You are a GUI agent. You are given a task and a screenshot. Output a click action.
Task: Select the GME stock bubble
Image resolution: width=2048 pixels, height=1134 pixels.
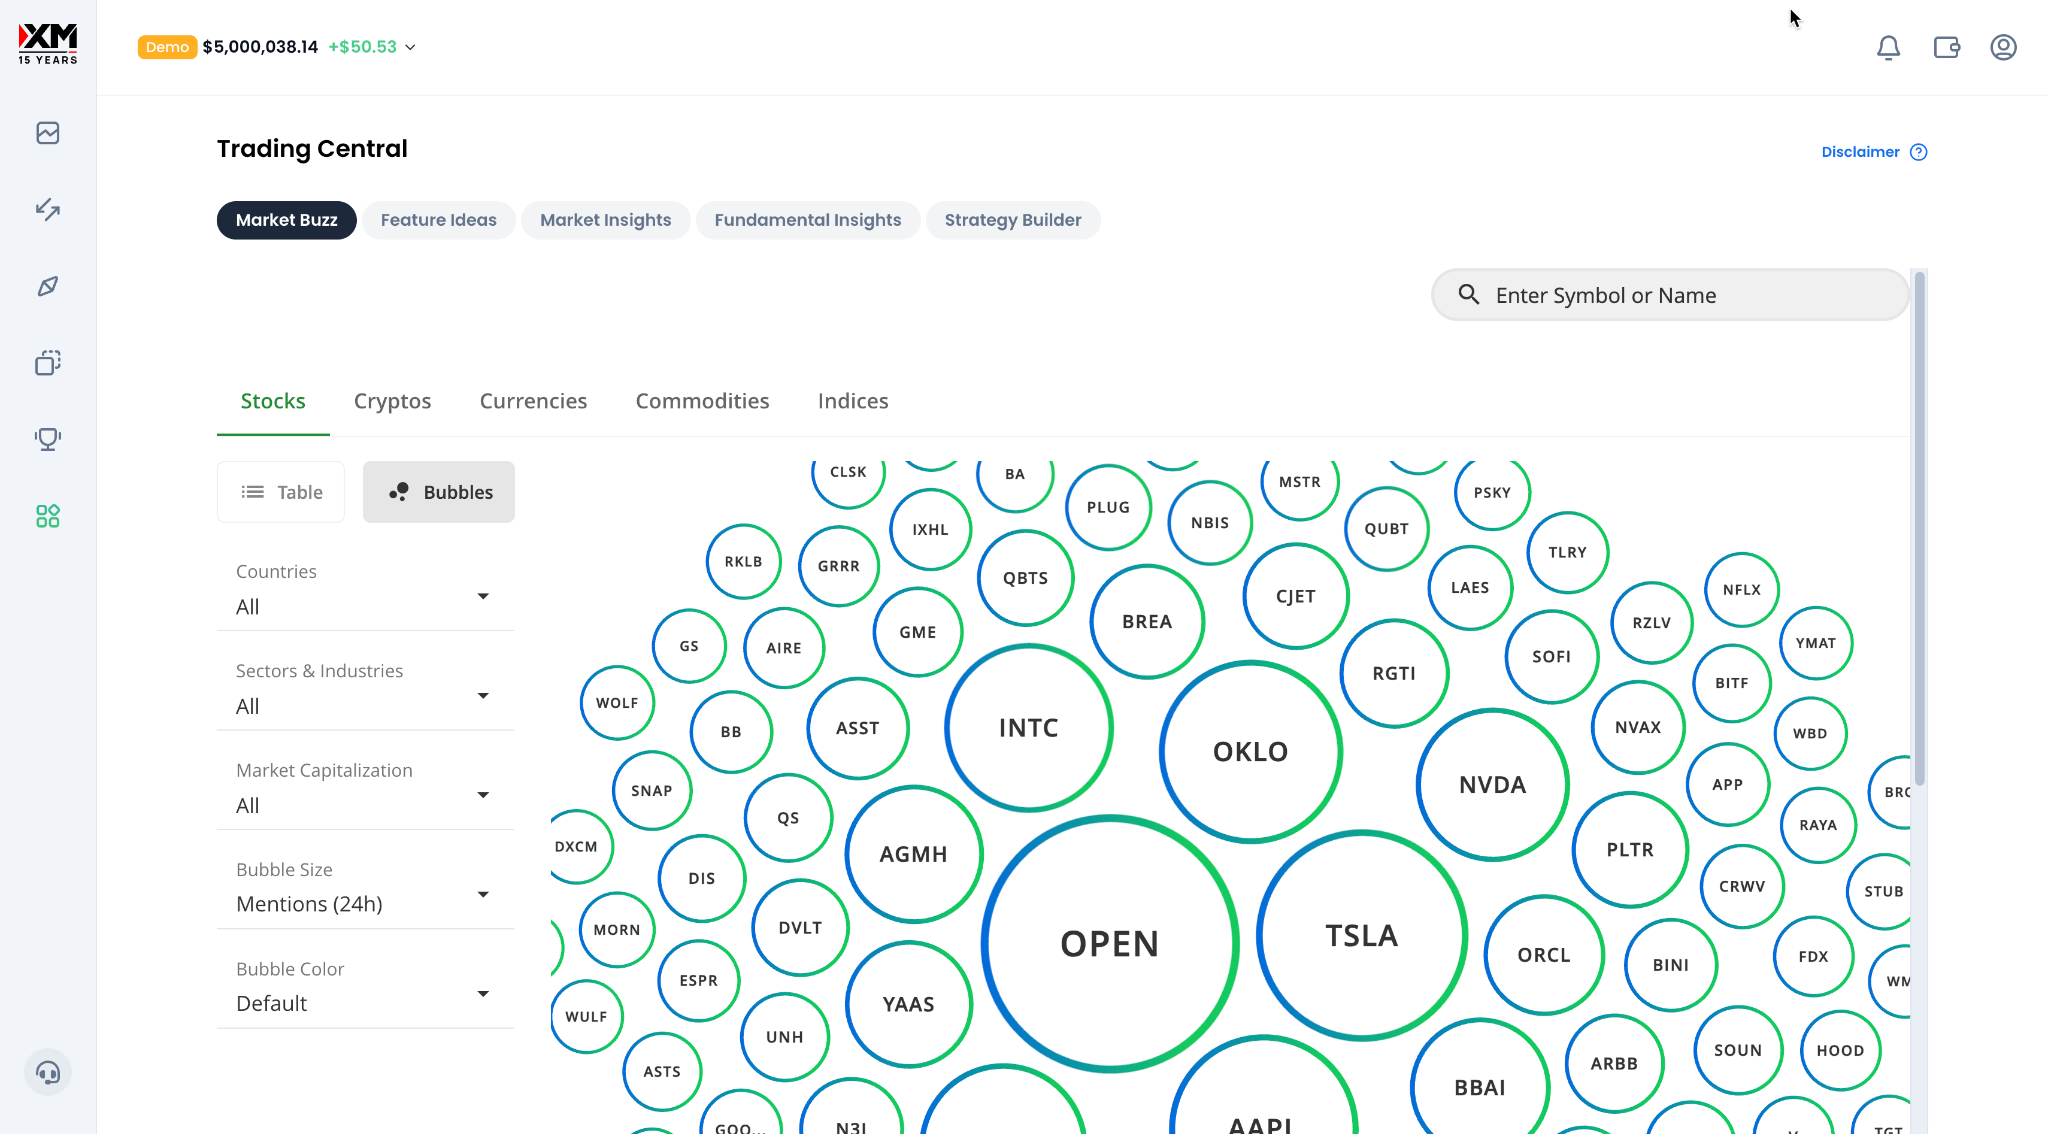(918, 632)
